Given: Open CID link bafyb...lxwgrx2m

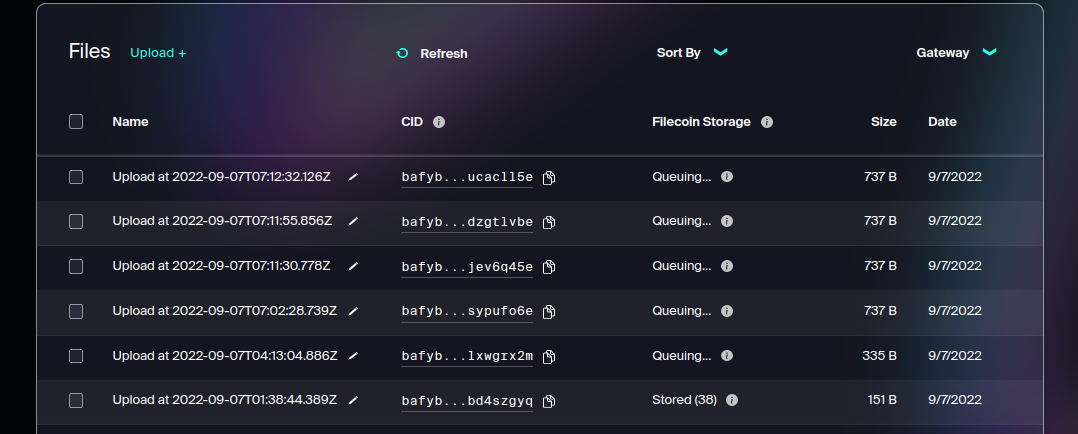Looking at the screenshot, I should pos(467,356).
